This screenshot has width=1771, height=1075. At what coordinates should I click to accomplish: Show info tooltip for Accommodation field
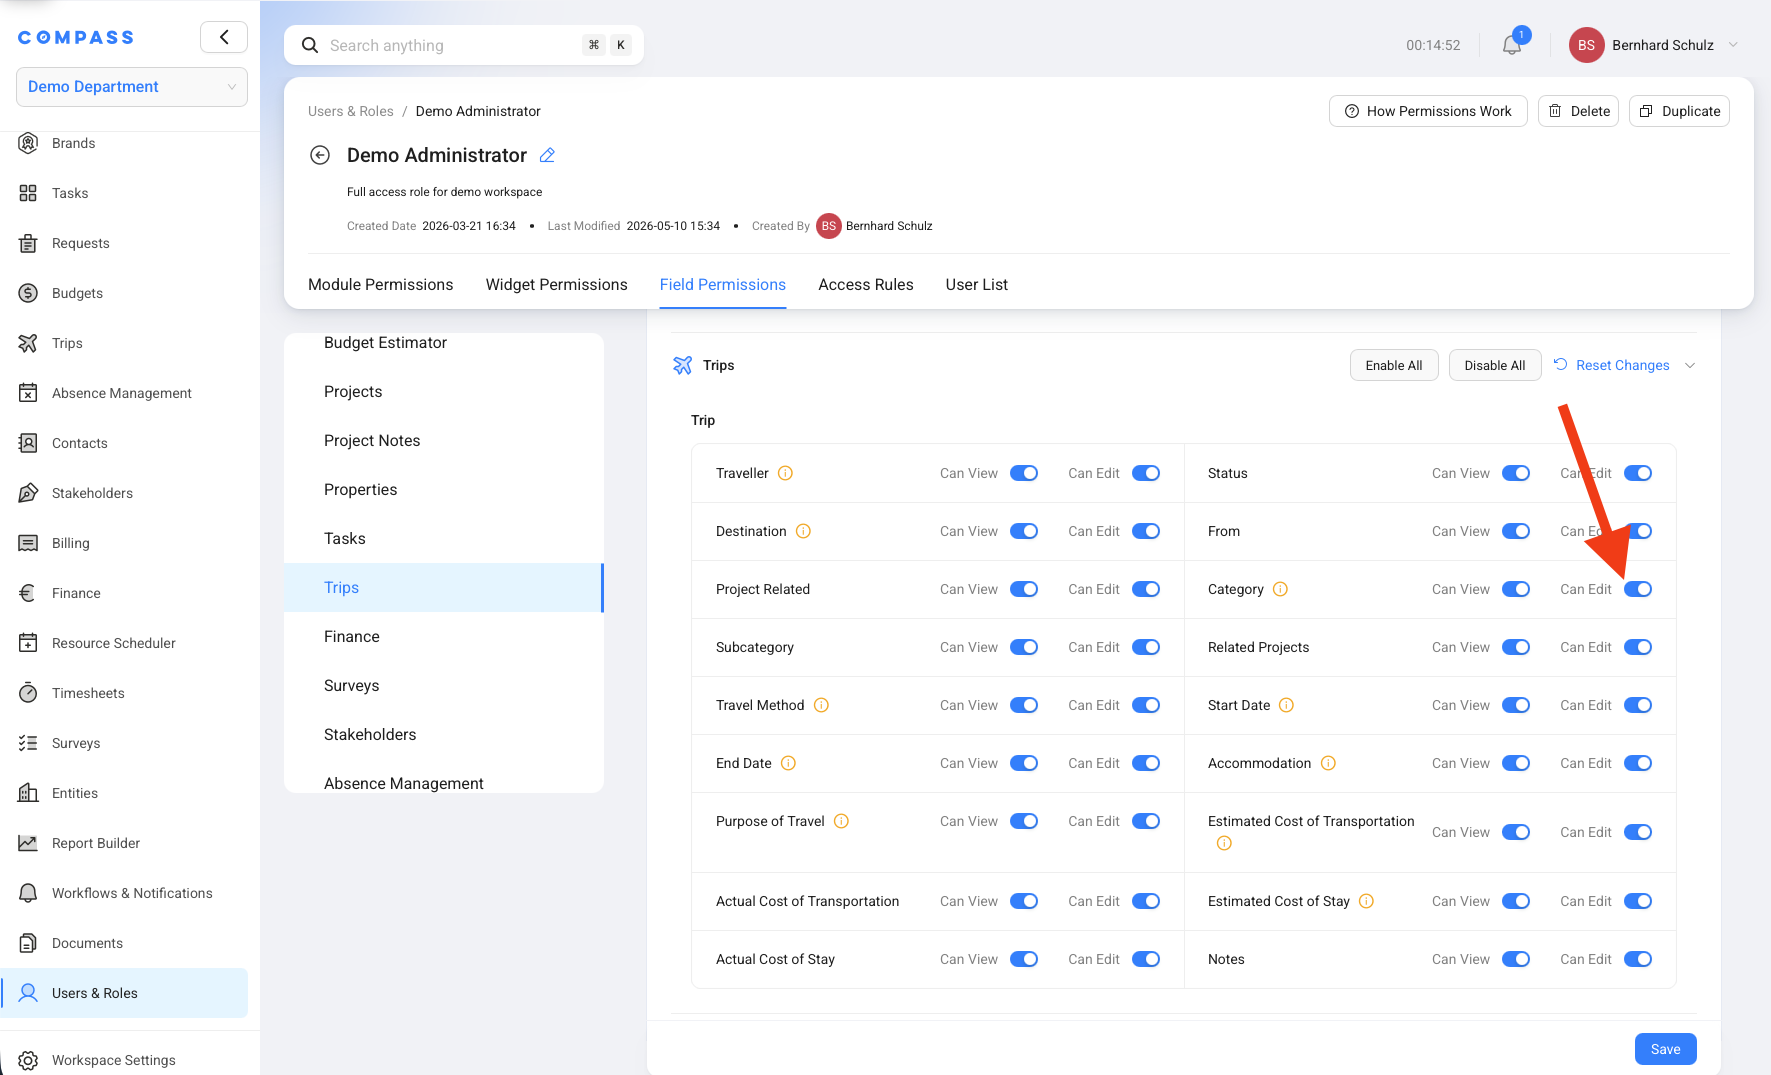click(x=1328, y=763)
